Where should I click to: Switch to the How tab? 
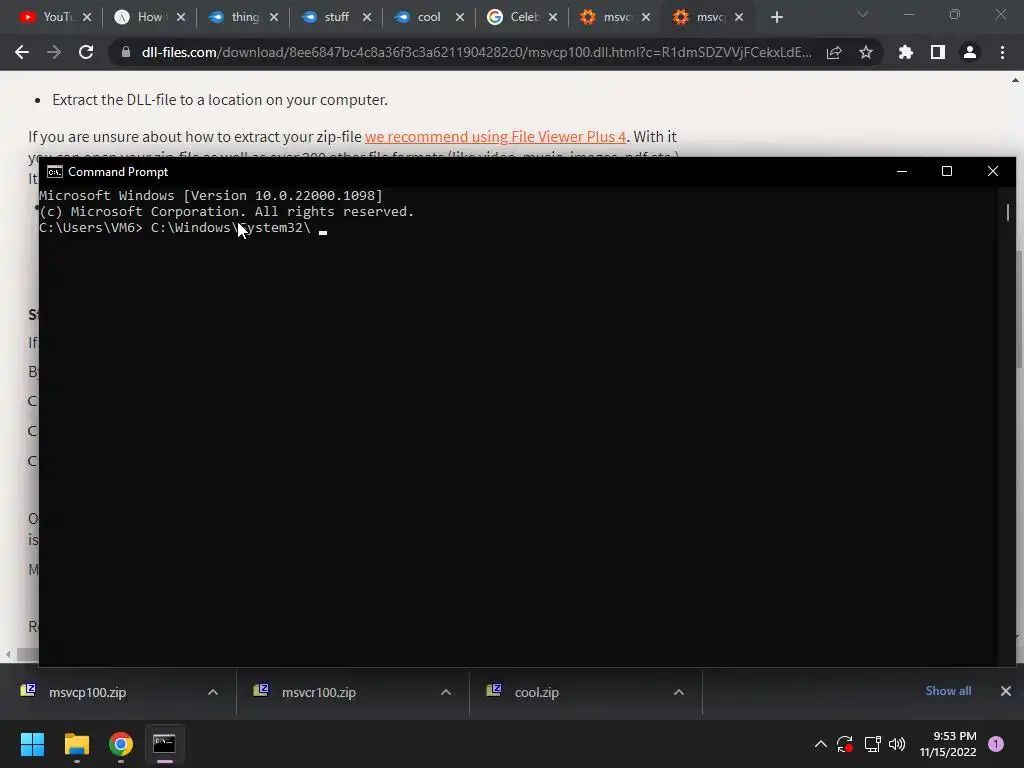pos(150,17)
